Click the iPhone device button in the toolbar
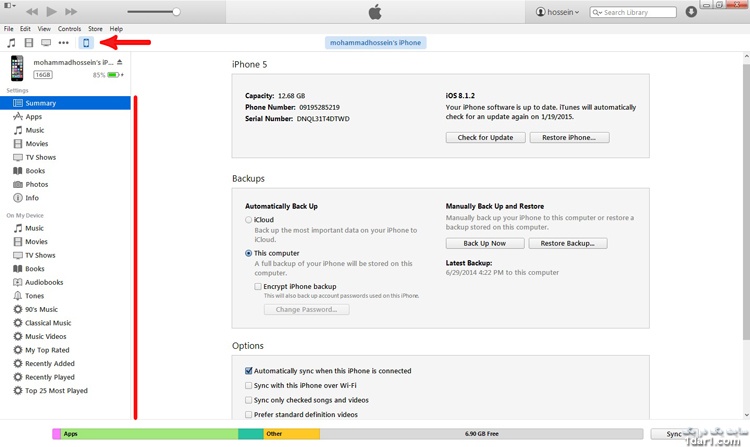Image resolution: width=750 pixels, height=447 pixels. [86, 43]
